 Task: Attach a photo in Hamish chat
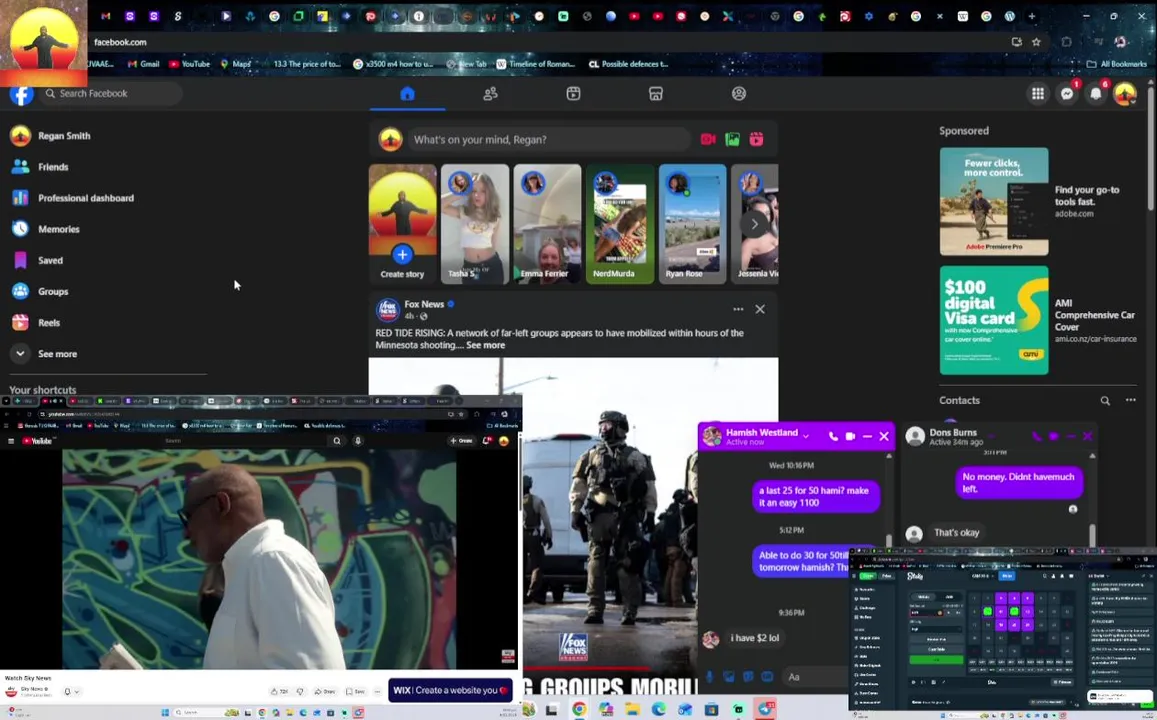(729, 676)
